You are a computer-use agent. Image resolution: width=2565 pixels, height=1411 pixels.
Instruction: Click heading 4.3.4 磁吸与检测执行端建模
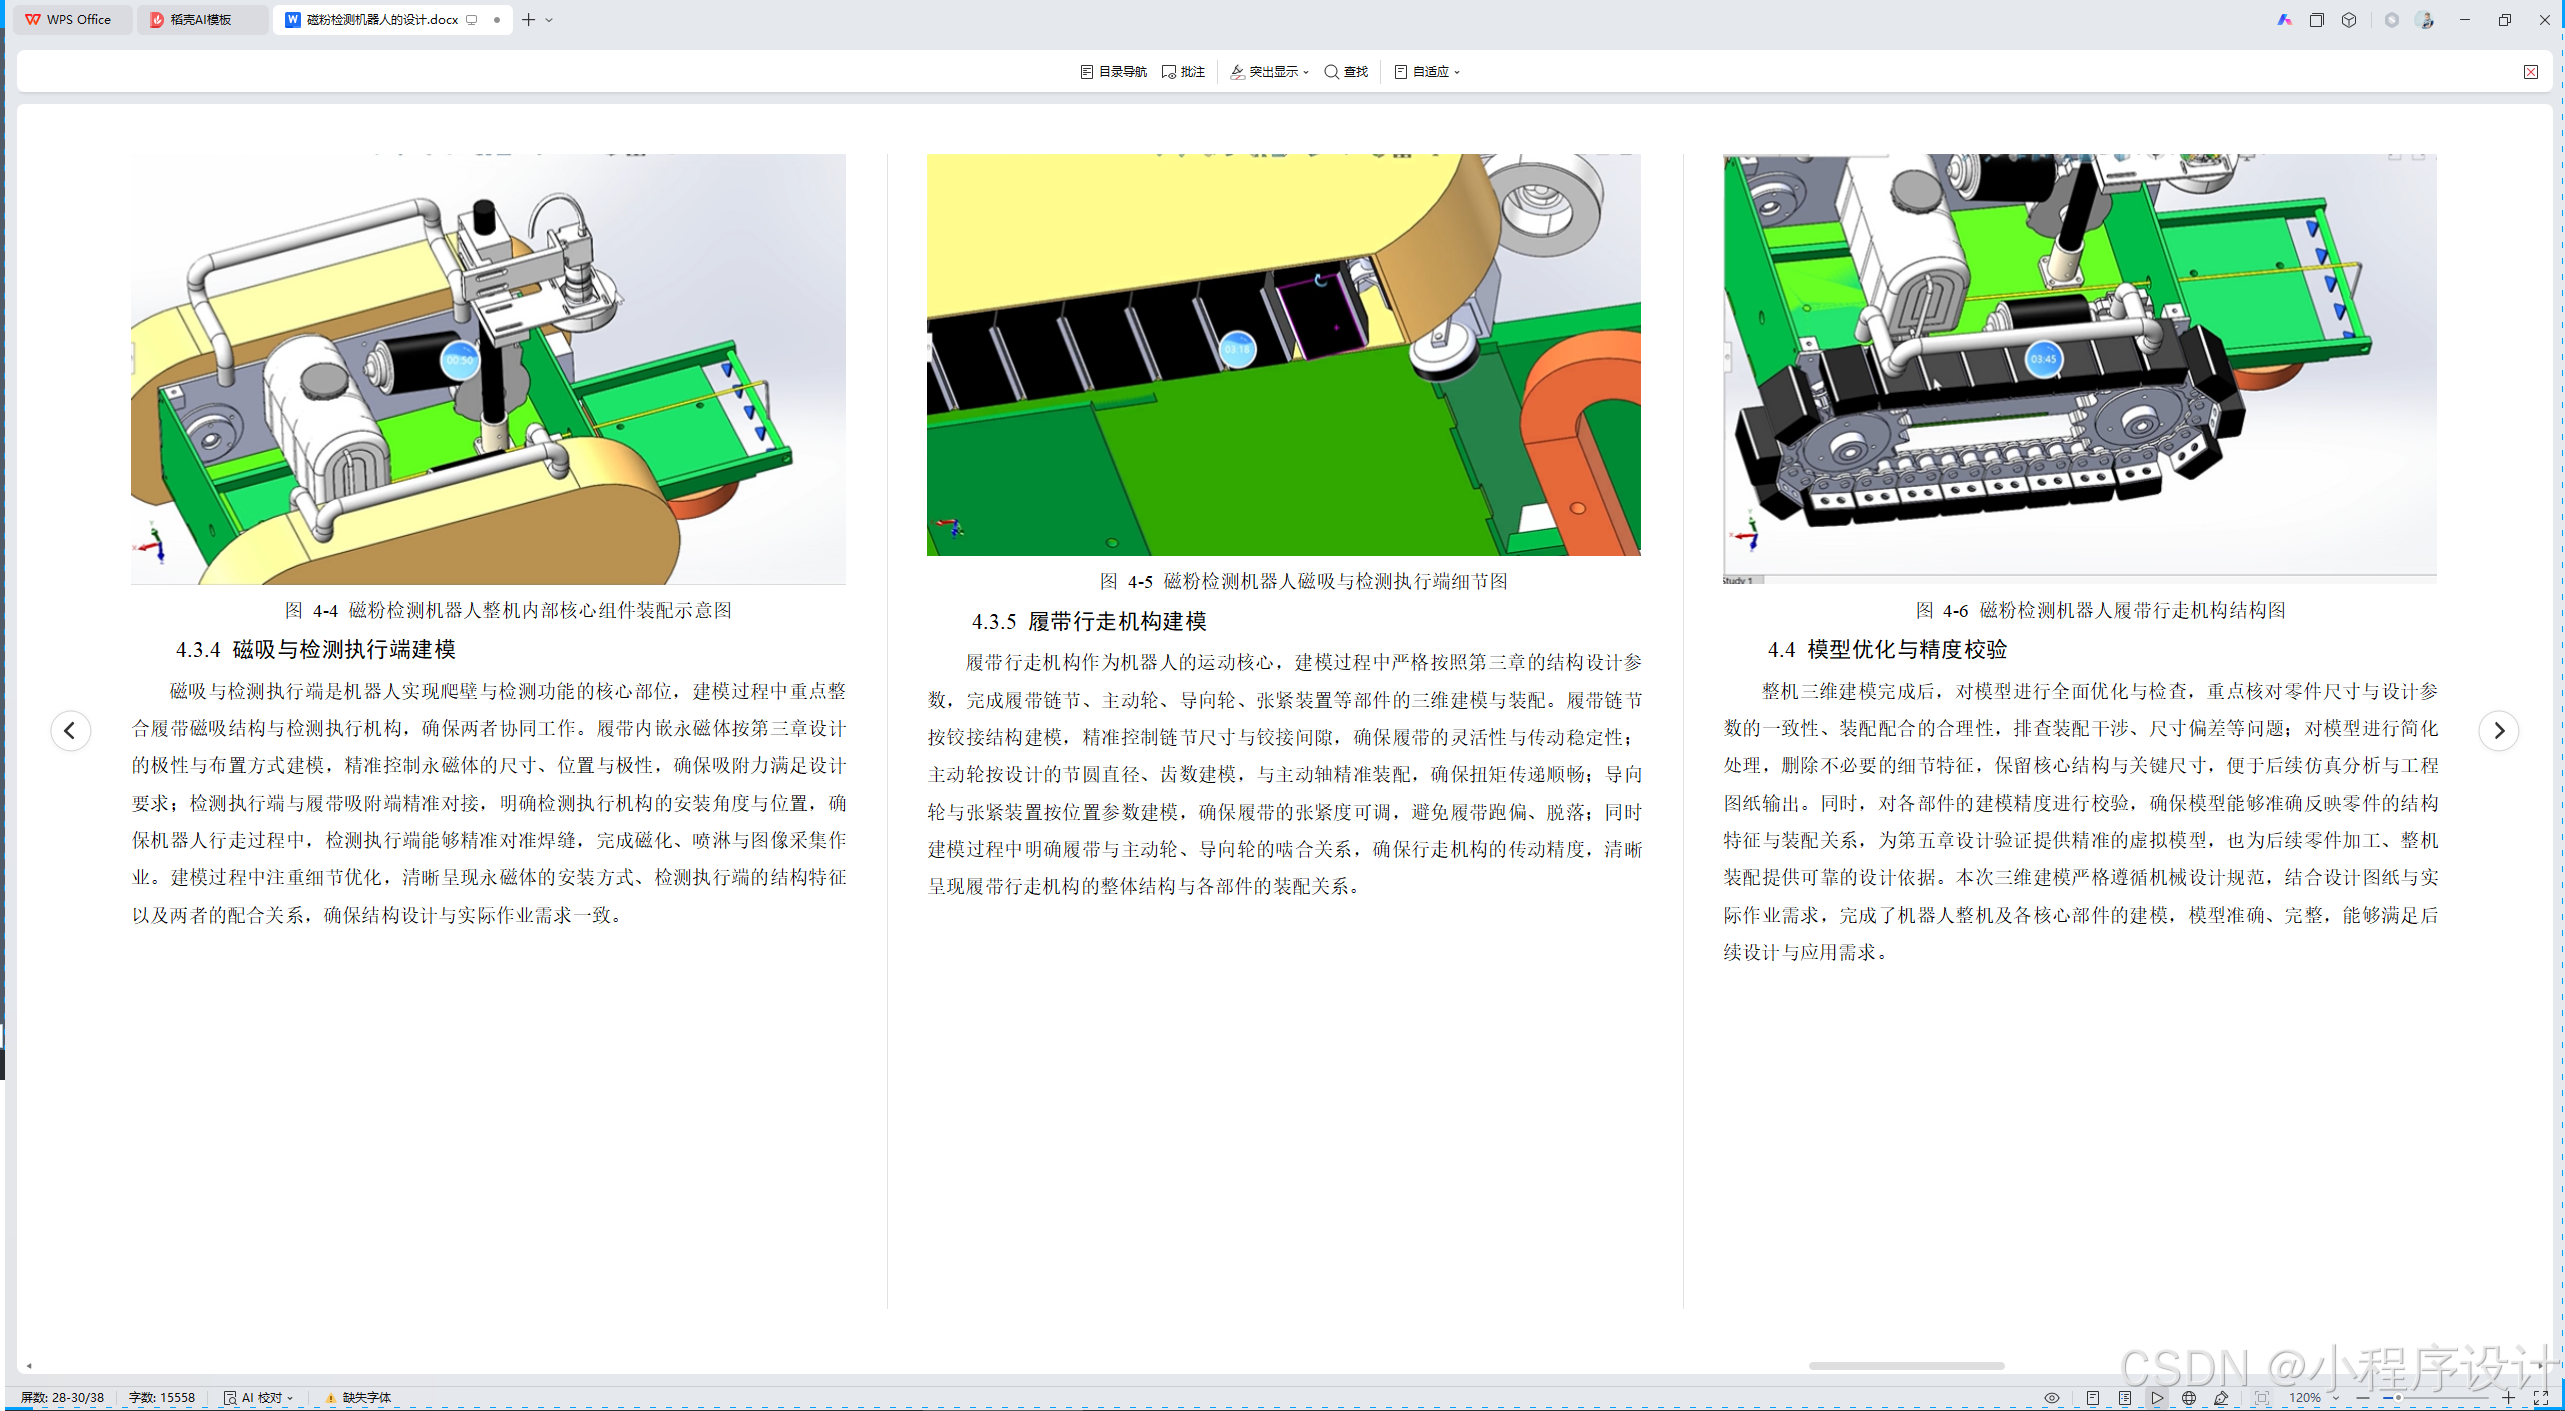coord(316,650)
